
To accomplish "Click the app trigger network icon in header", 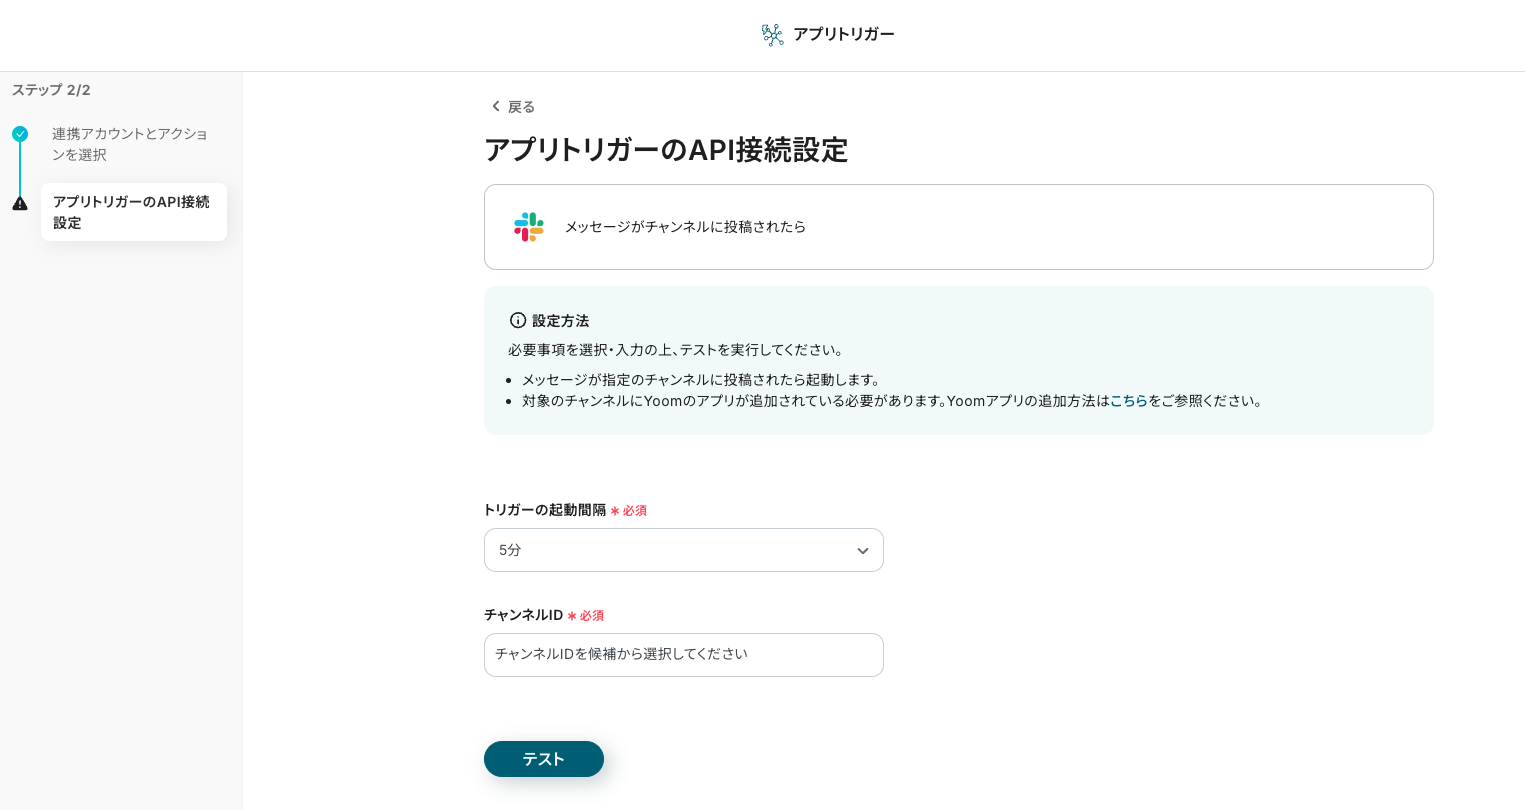I will tap(772, 35).
